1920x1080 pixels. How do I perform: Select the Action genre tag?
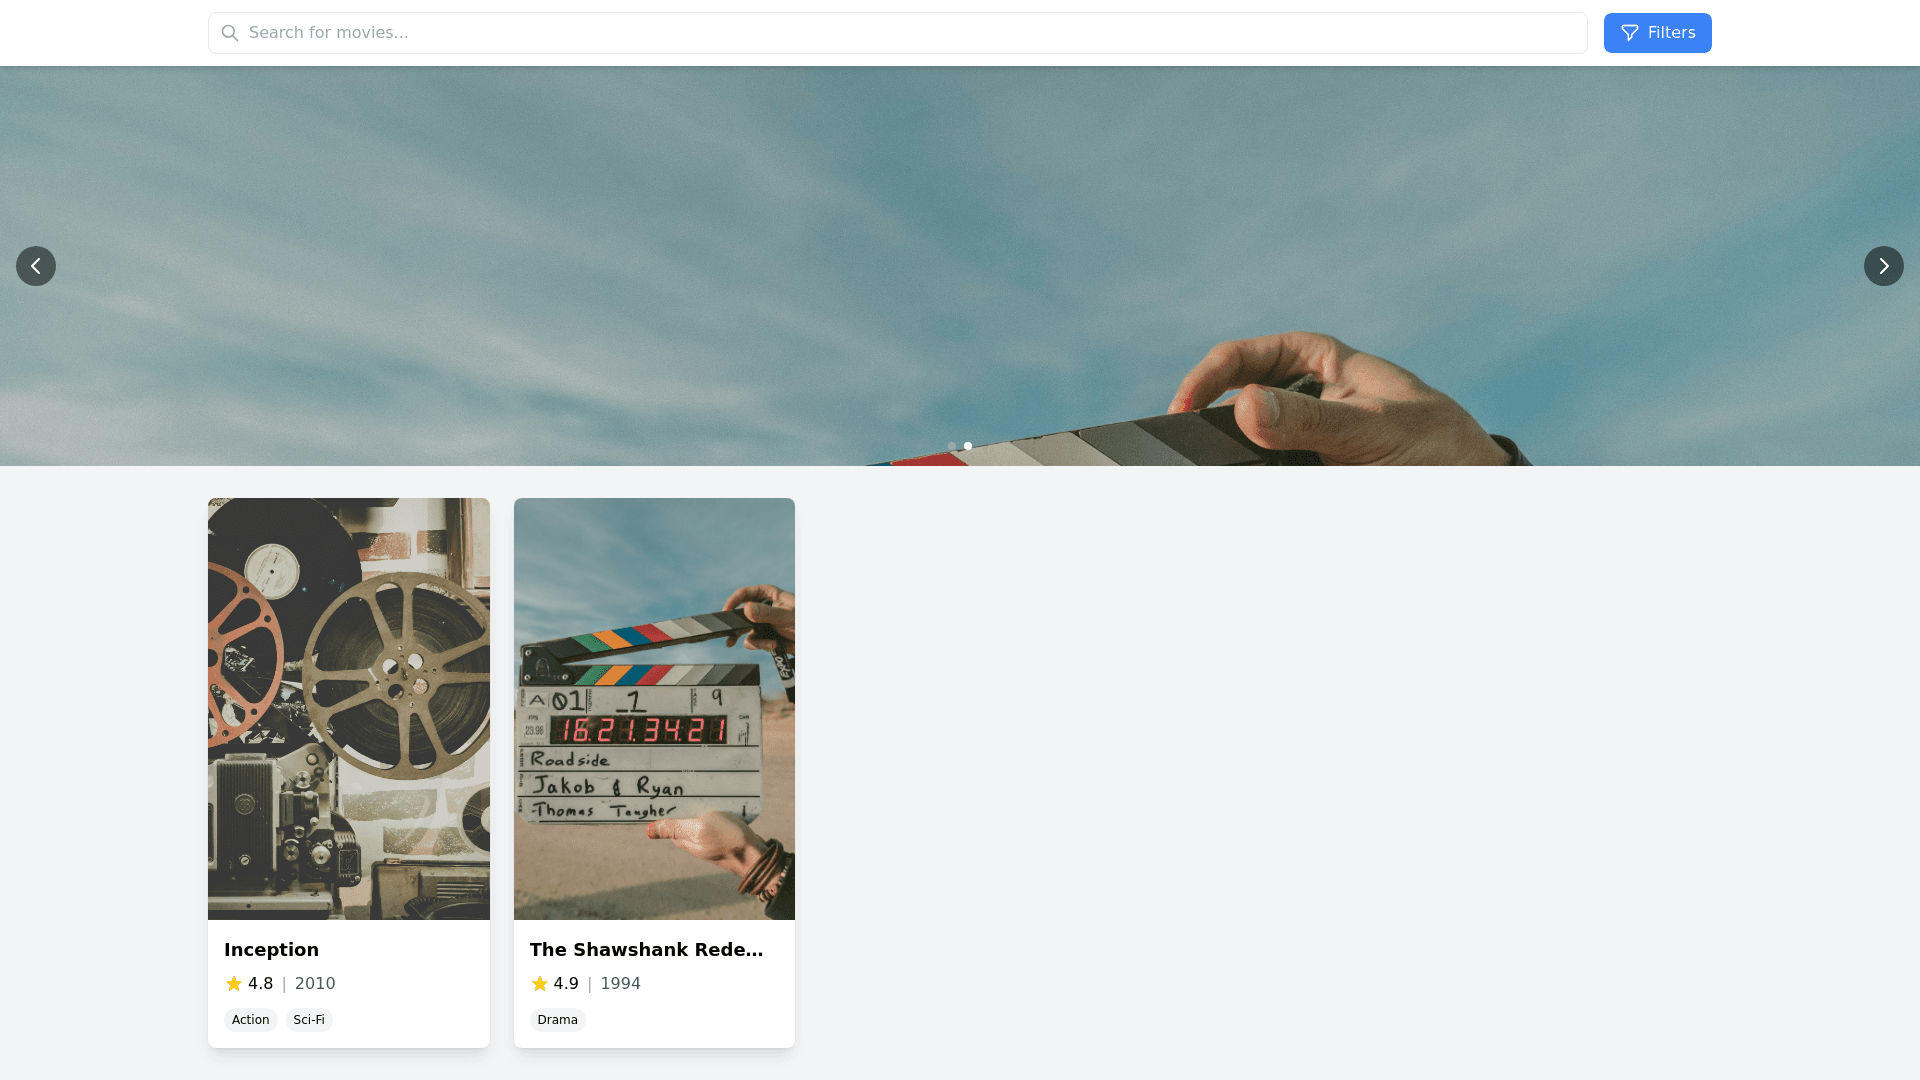coord(250,1020)
